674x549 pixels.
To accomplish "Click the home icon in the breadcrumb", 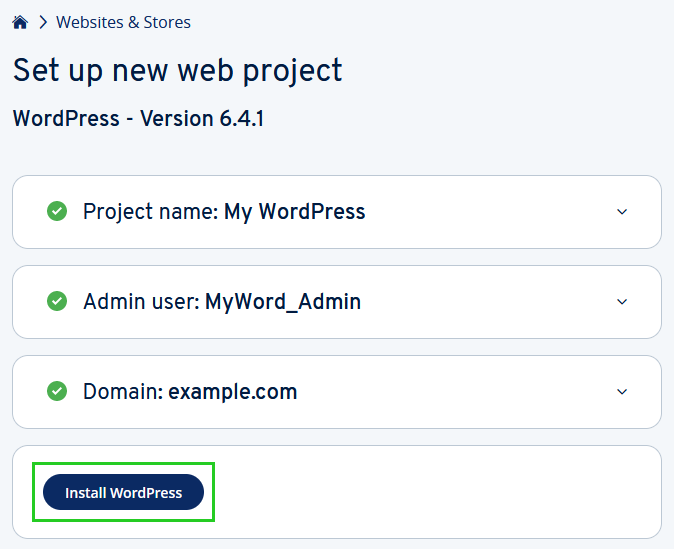I will click(x=20, y=22).
